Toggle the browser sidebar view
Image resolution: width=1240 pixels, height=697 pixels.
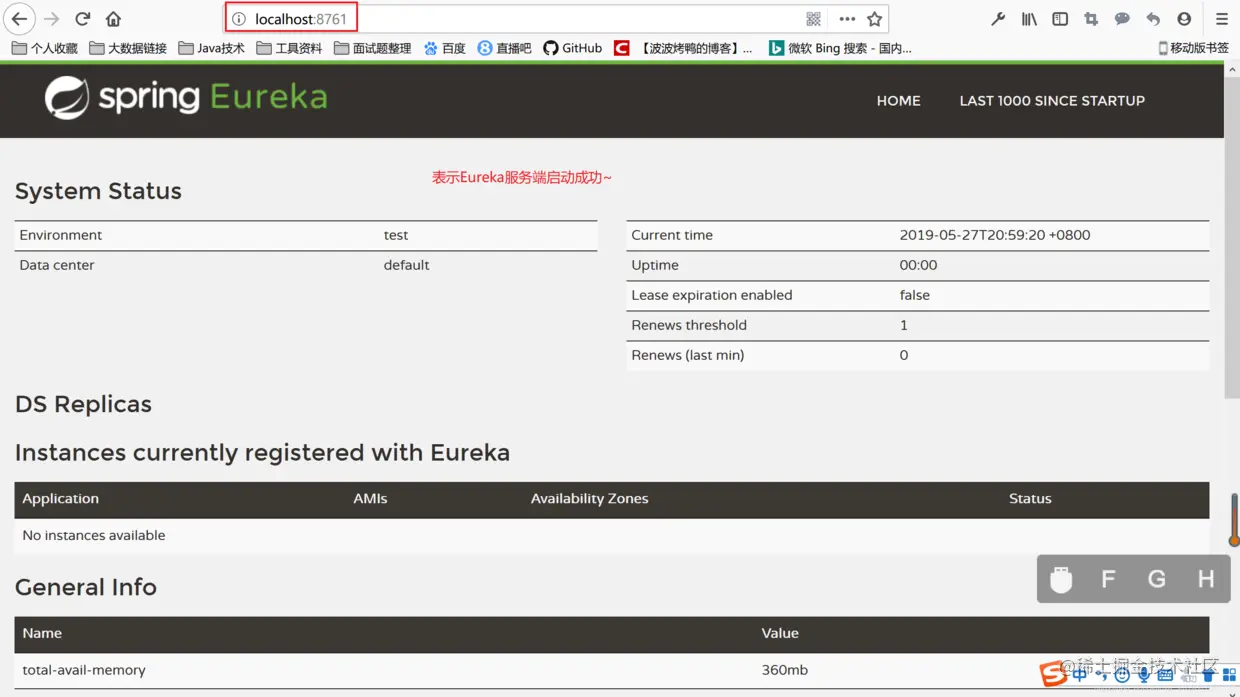tap(1060, 19)
